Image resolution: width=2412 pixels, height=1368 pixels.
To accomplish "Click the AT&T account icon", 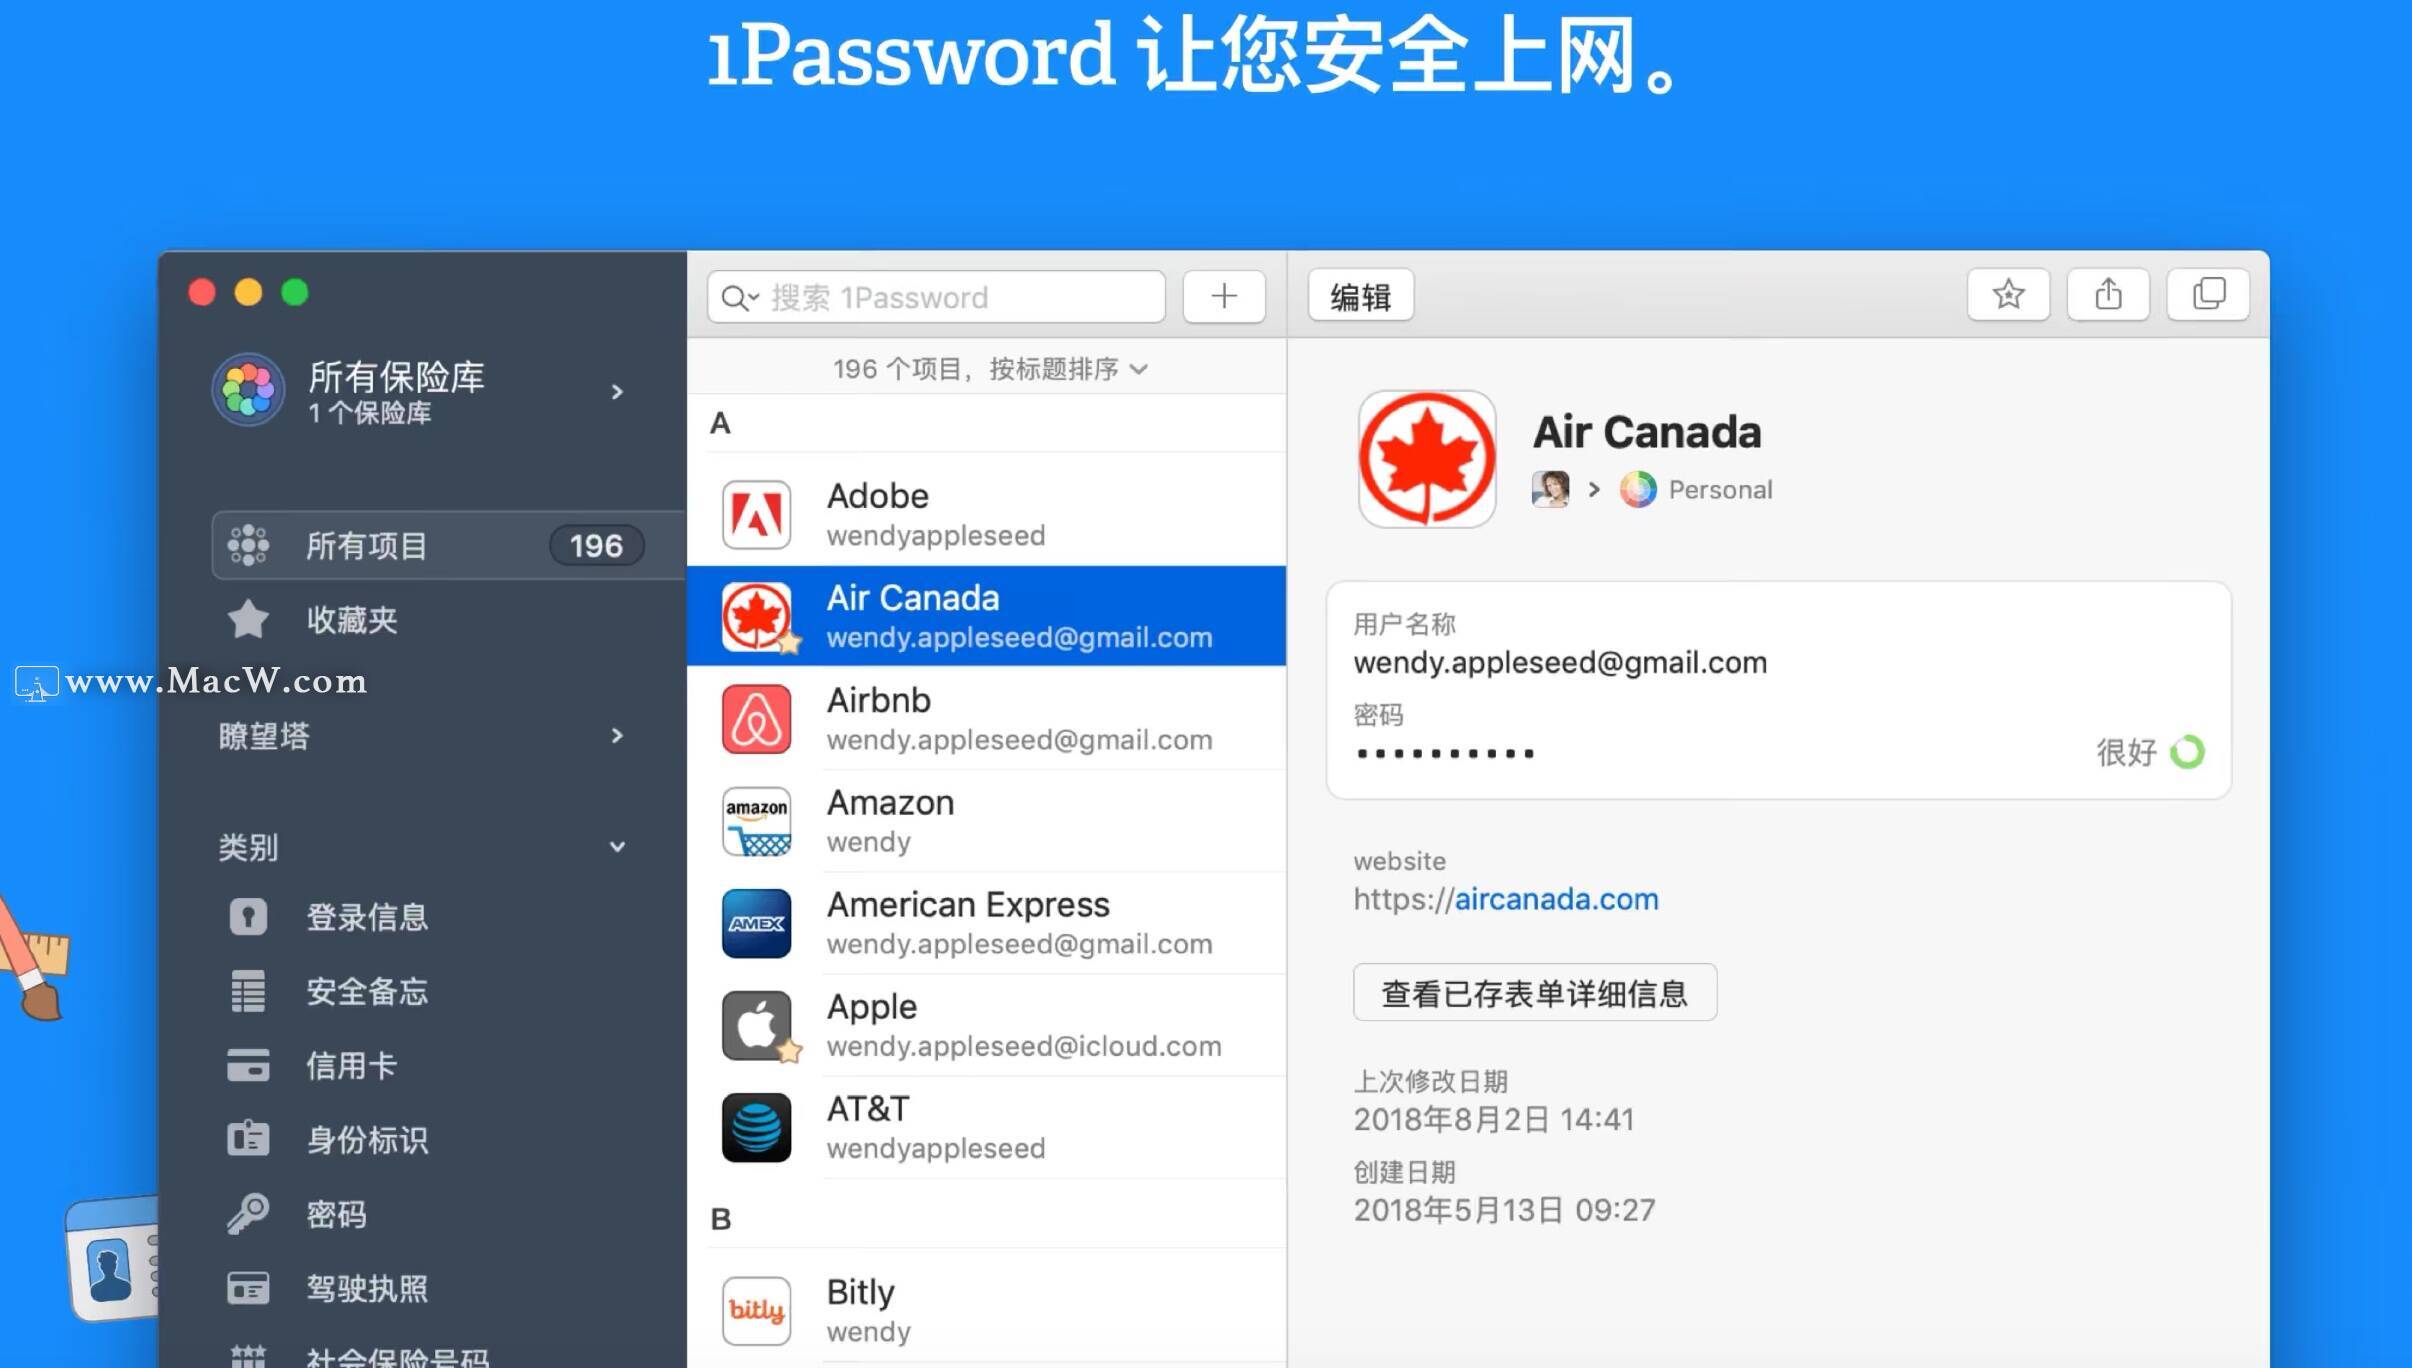I will point(757,1126).
